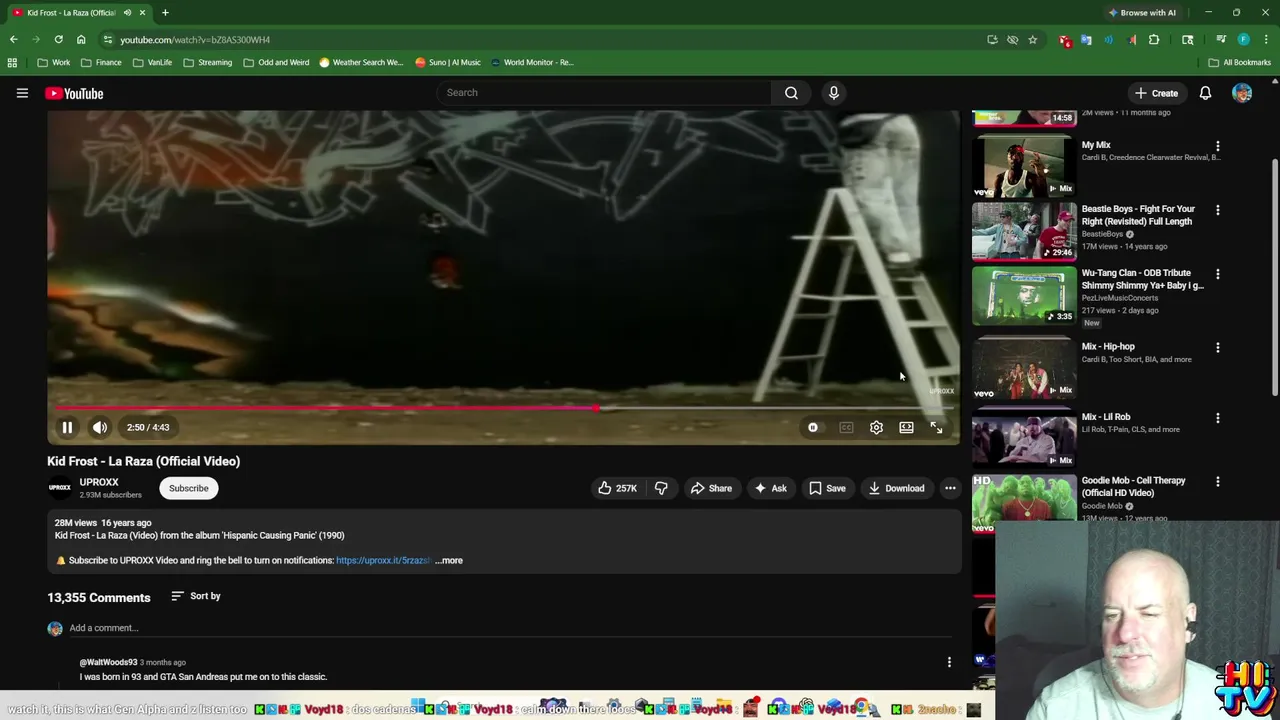Click the Ask AI button
1280x720 pixels.
pos(770,488)
